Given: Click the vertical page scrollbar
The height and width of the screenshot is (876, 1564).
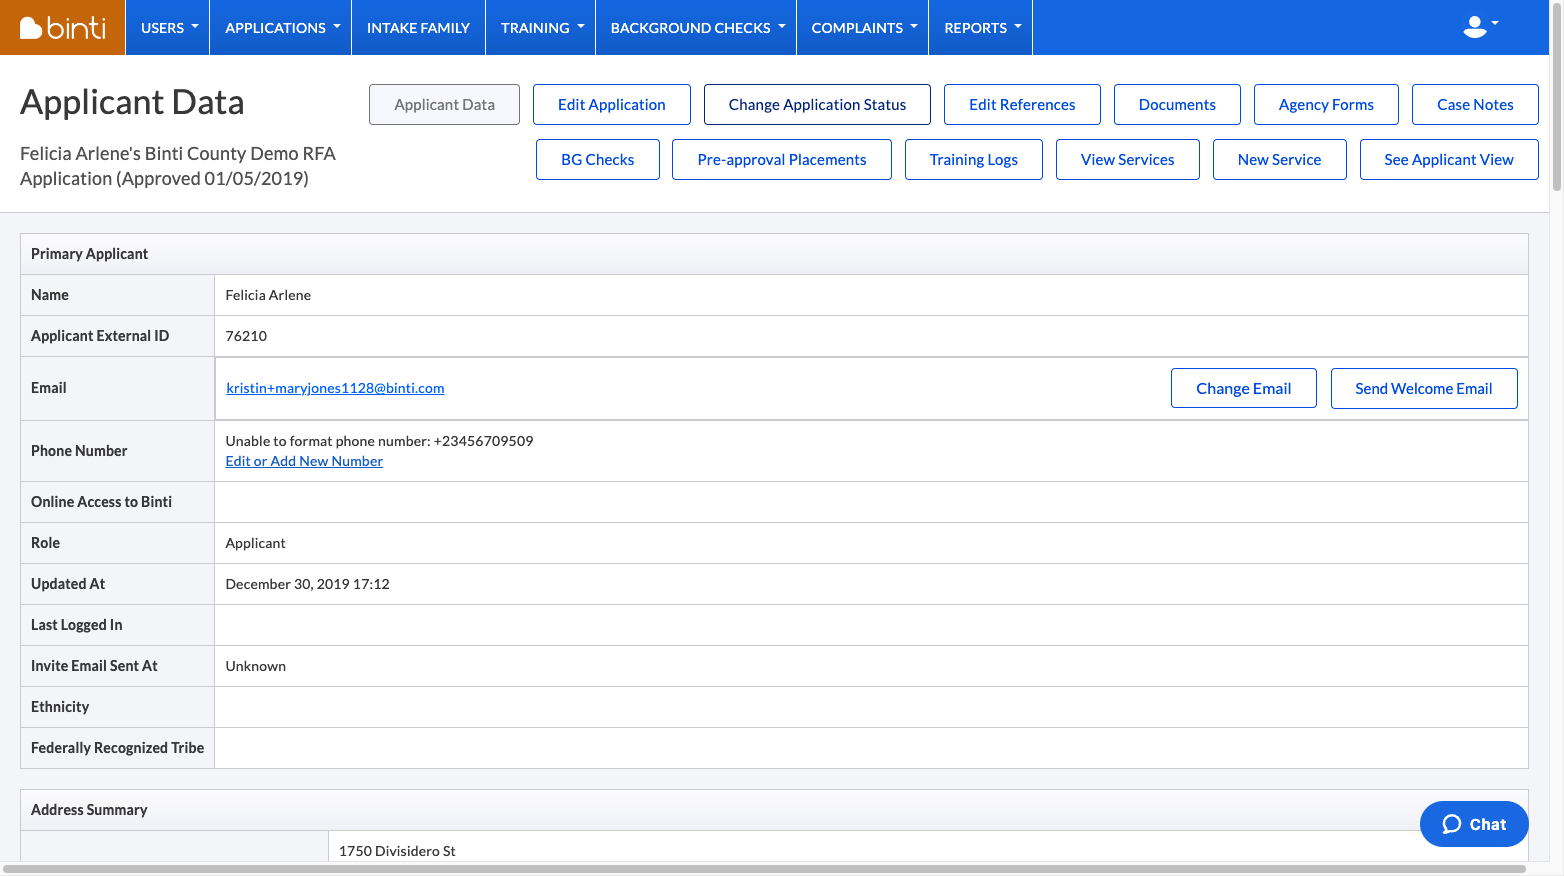Looking at the screenshot, I should tap(1556, 96).
